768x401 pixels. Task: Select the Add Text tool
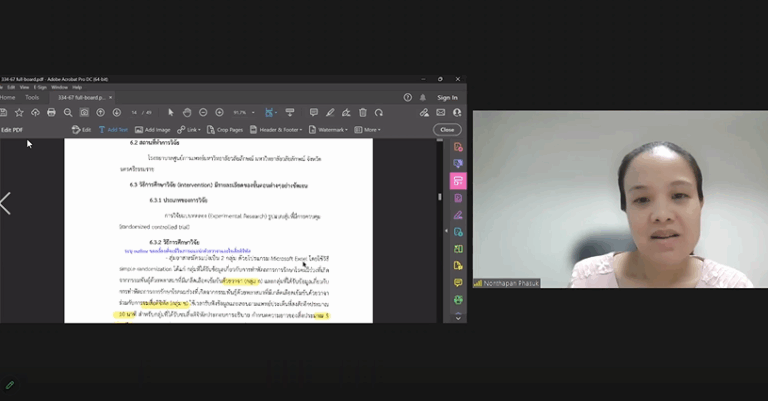point(113,129)
